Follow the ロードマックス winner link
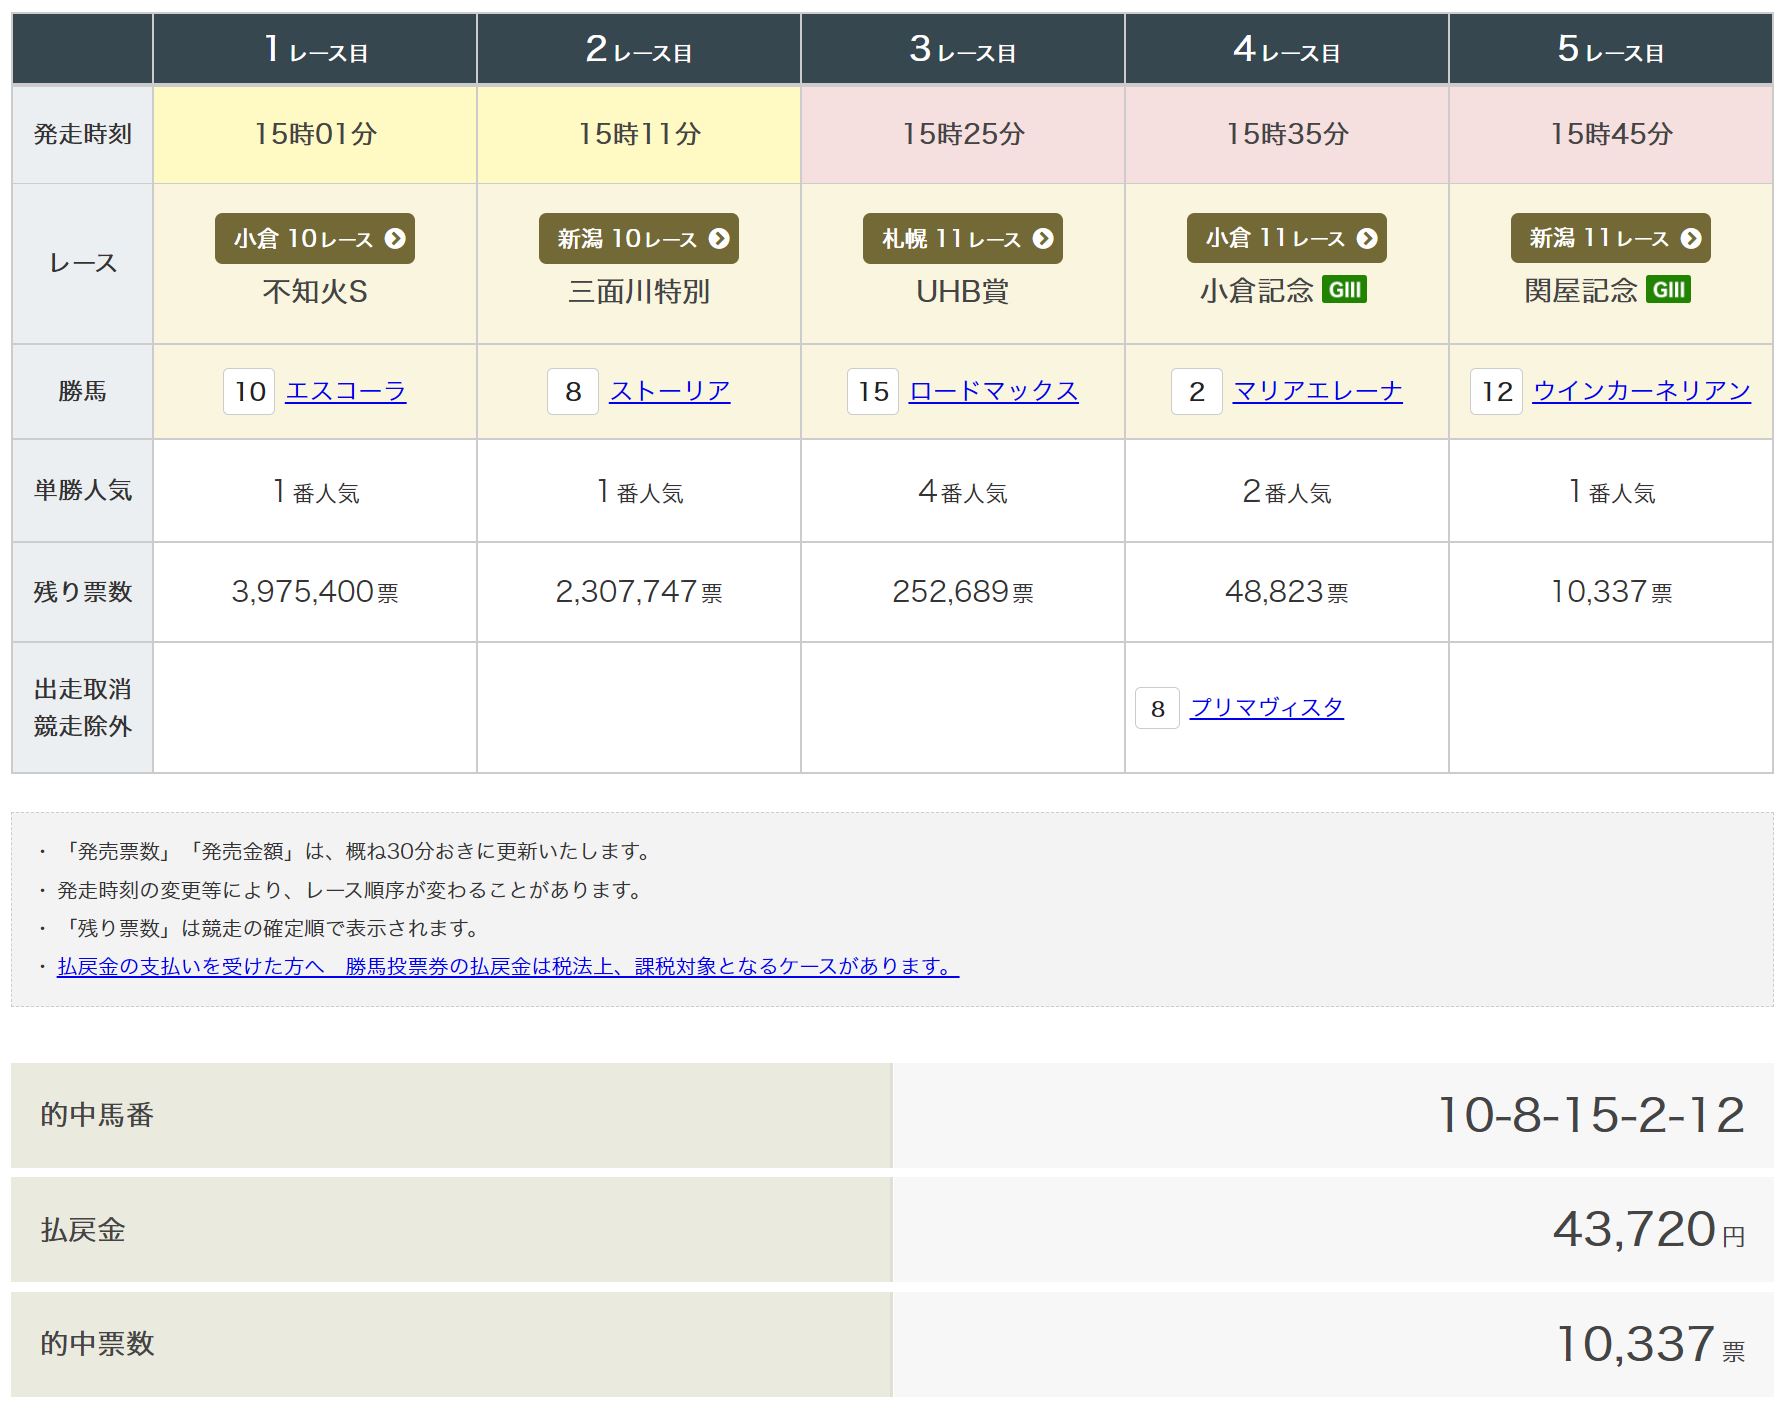 (x=993, y=391)
